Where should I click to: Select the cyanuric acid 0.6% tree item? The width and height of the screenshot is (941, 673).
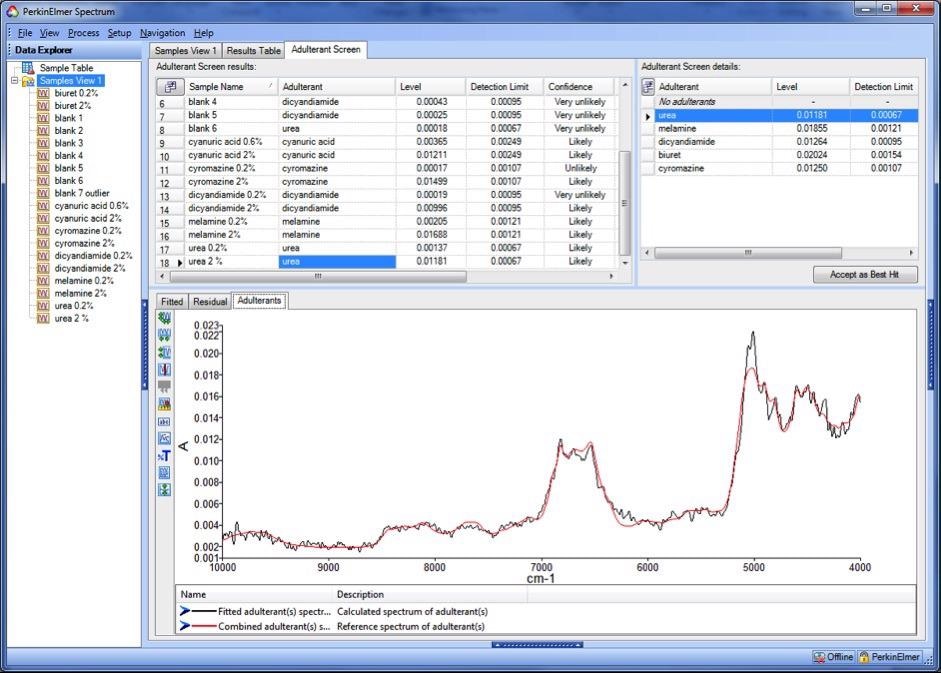(x=91, y=206)
